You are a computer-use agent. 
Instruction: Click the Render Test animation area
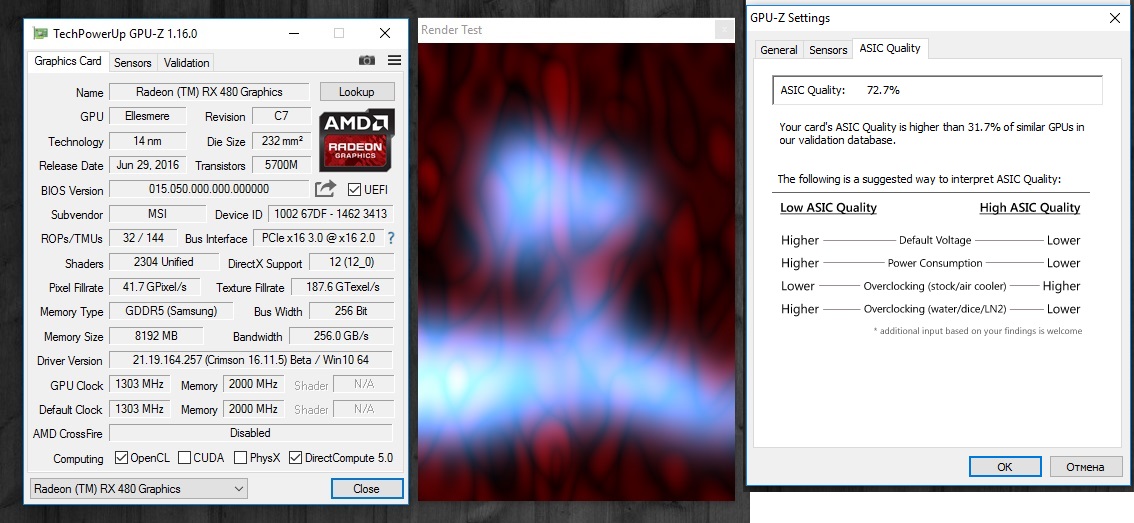pyautogui.click(x=576, y=271)
